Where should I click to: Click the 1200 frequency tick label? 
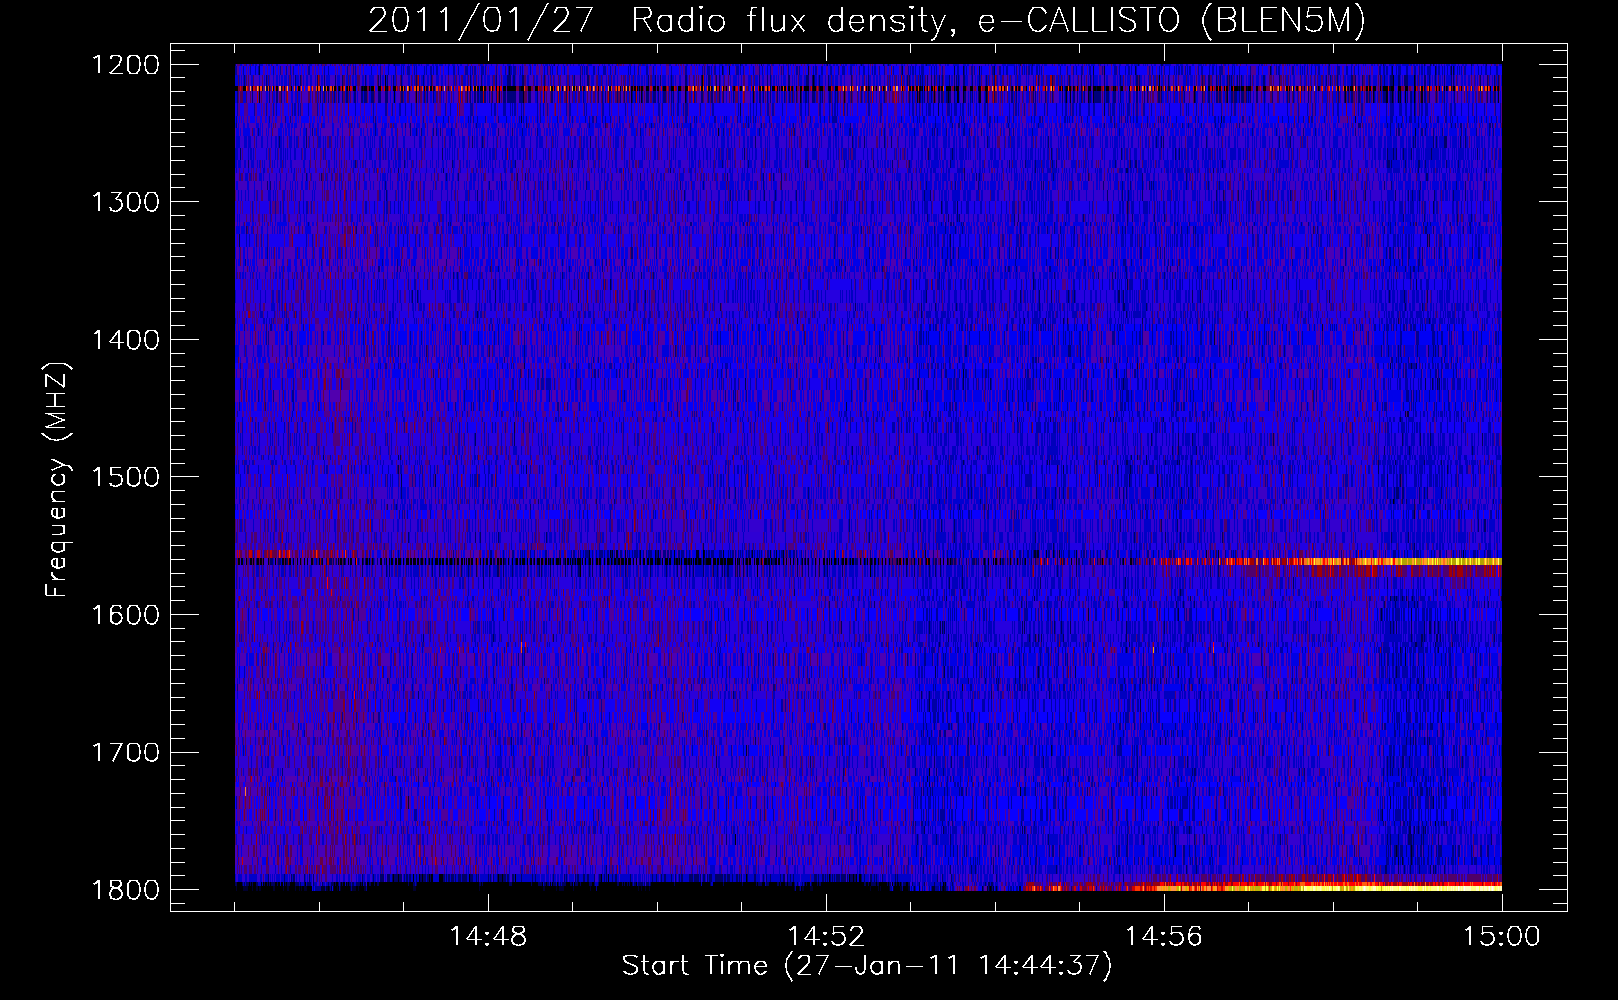click(125, 65)
